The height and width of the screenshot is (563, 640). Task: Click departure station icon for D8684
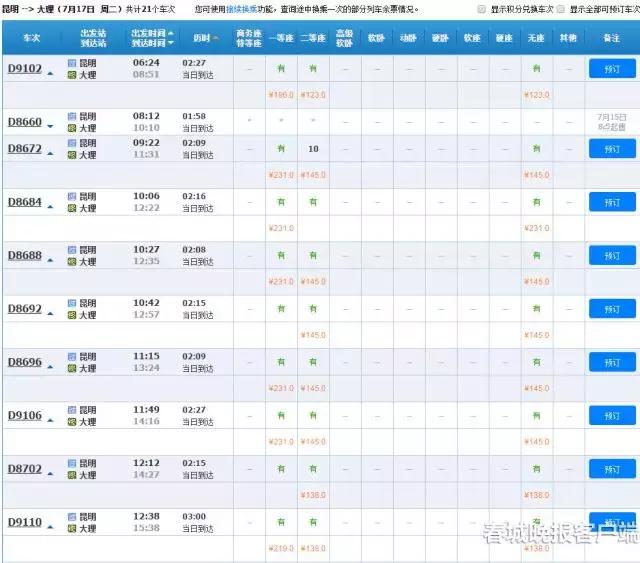(72, 196)
